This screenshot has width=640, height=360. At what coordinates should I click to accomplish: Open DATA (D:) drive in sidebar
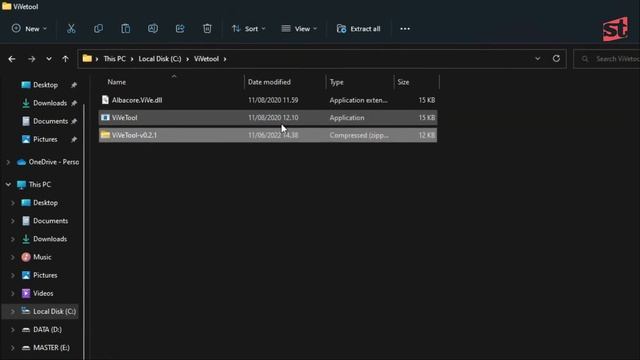(47, 329)
